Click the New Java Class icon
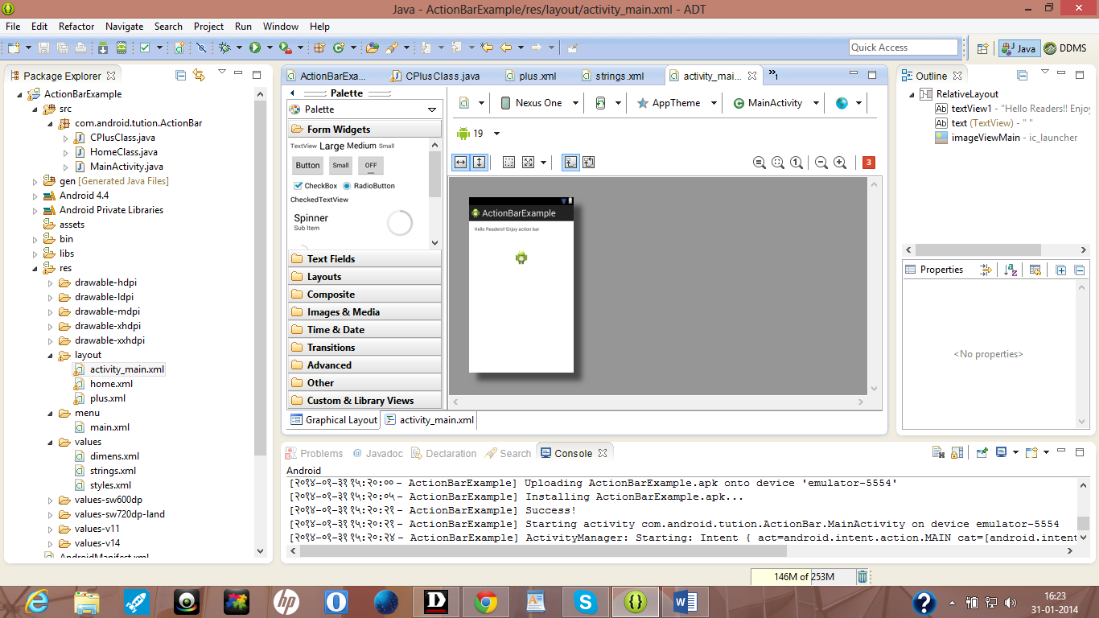 pyautogui.click(x=339, y=48)
